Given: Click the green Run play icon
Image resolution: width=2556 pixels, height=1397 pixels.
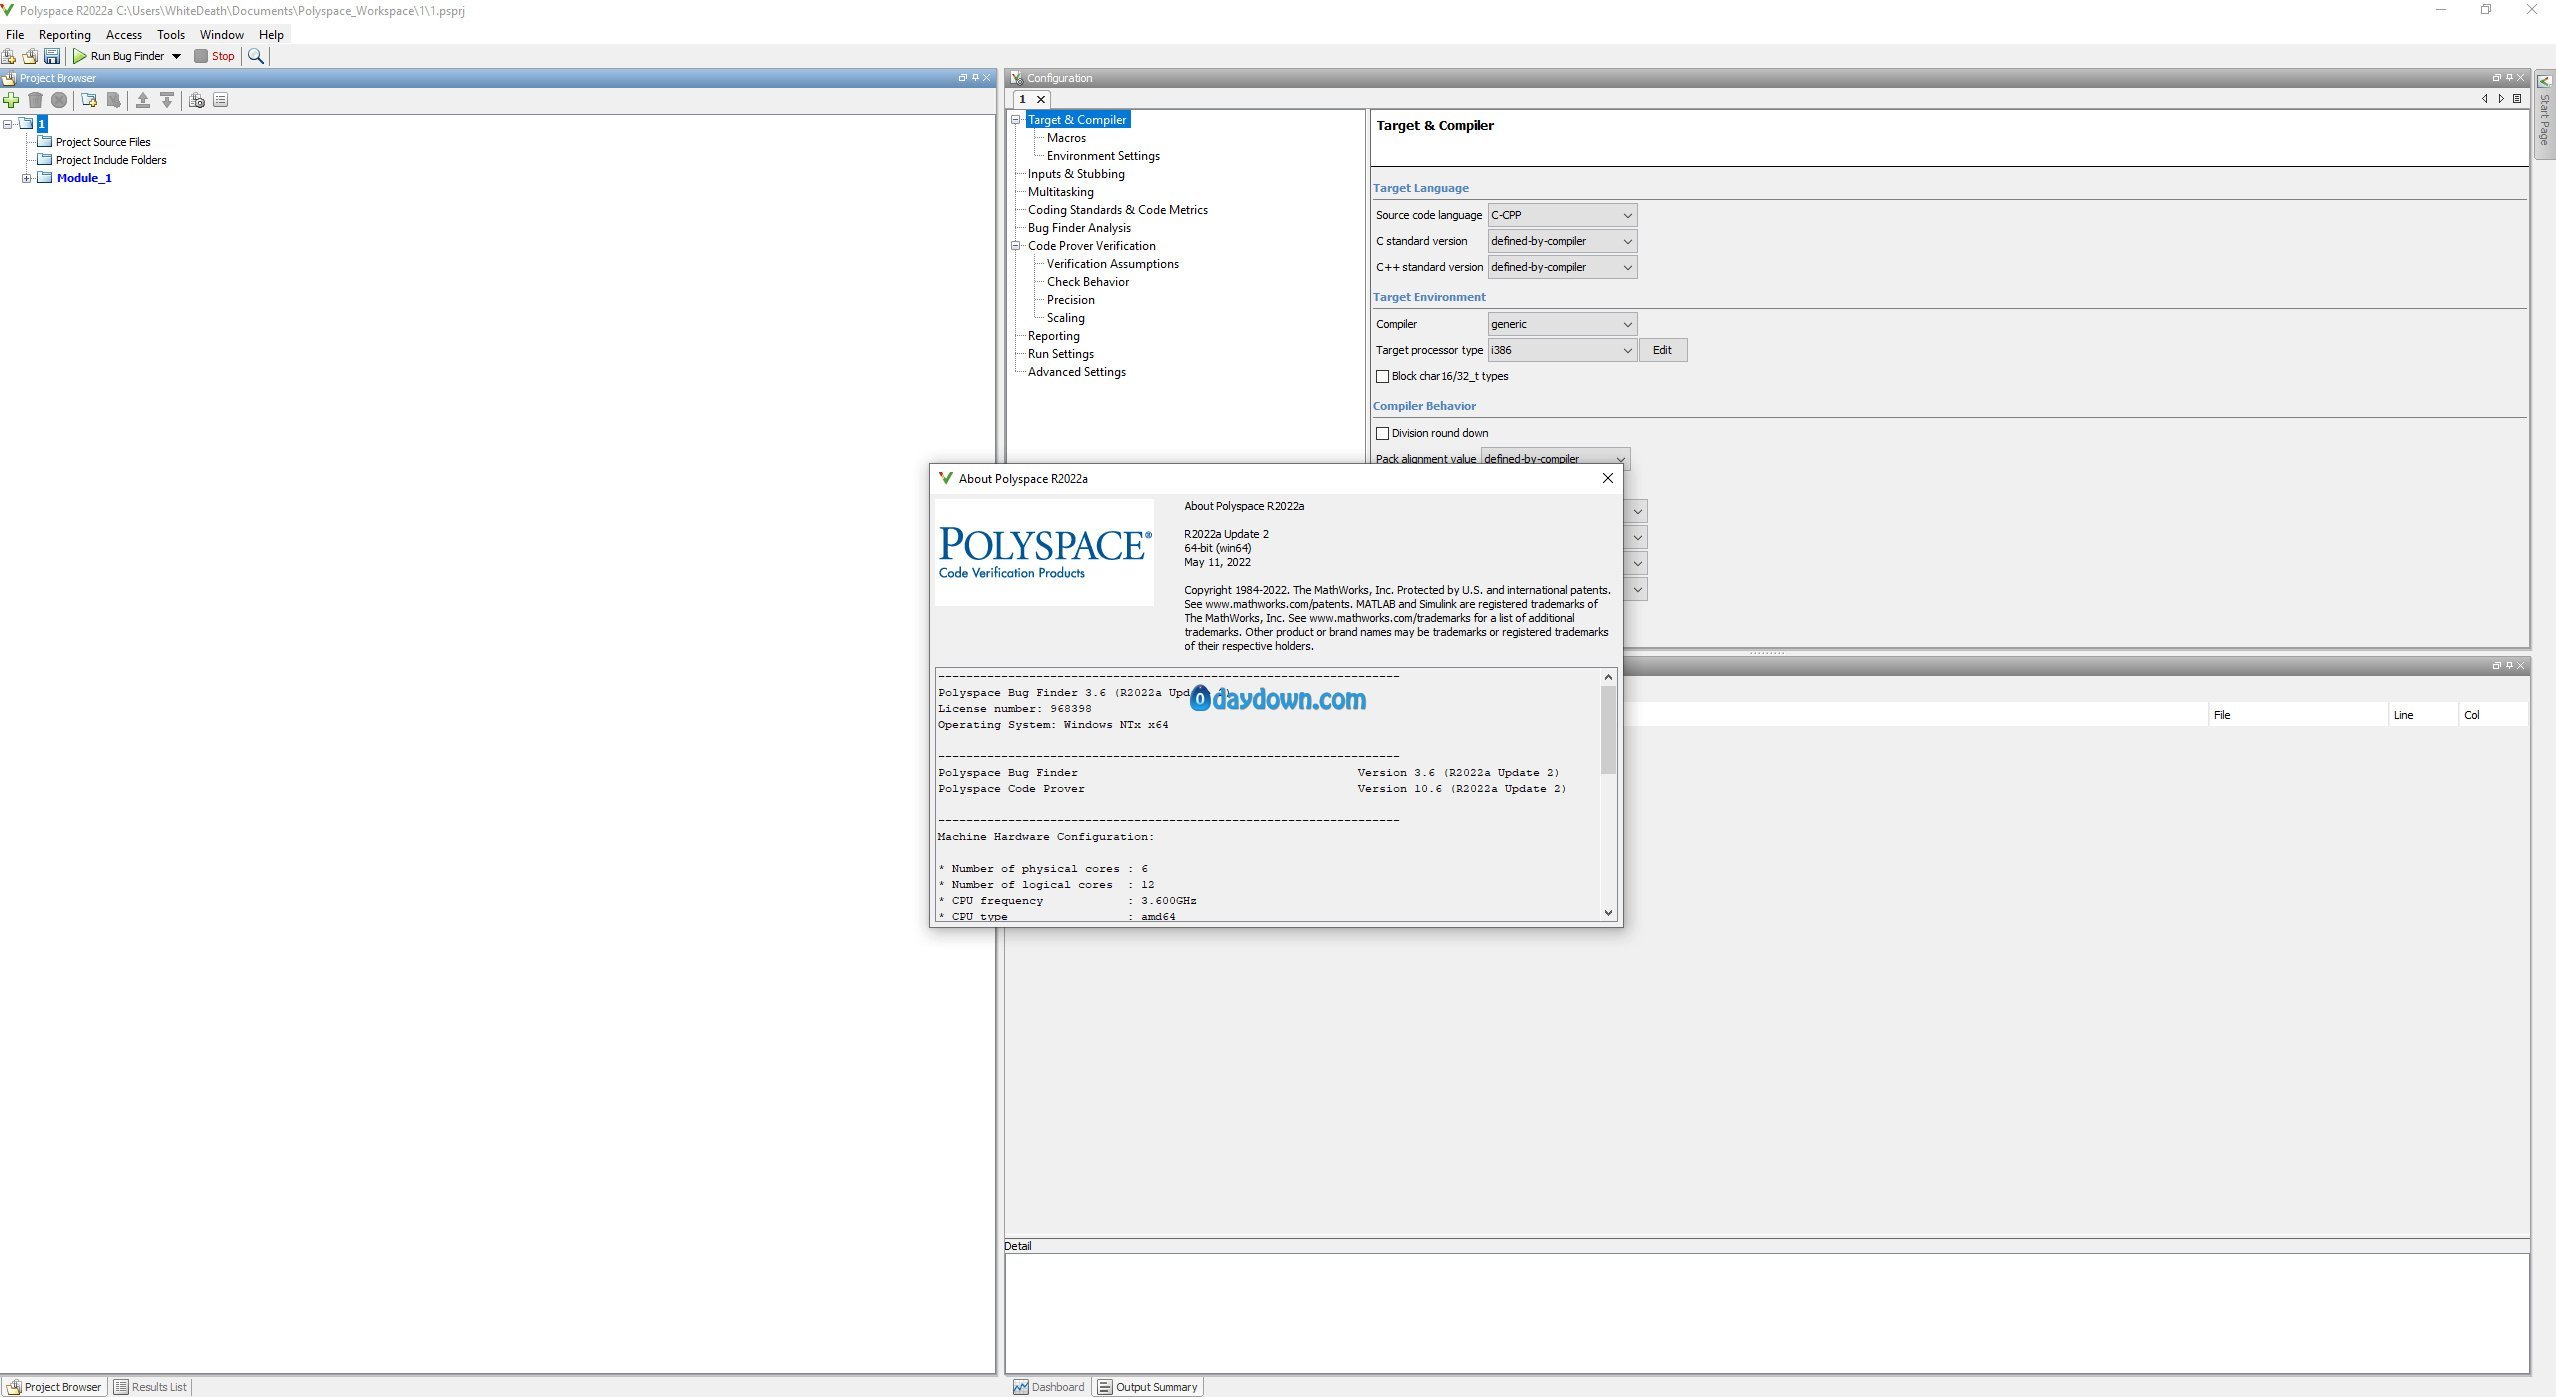Looking at the screenshot, I should point(80,56).
